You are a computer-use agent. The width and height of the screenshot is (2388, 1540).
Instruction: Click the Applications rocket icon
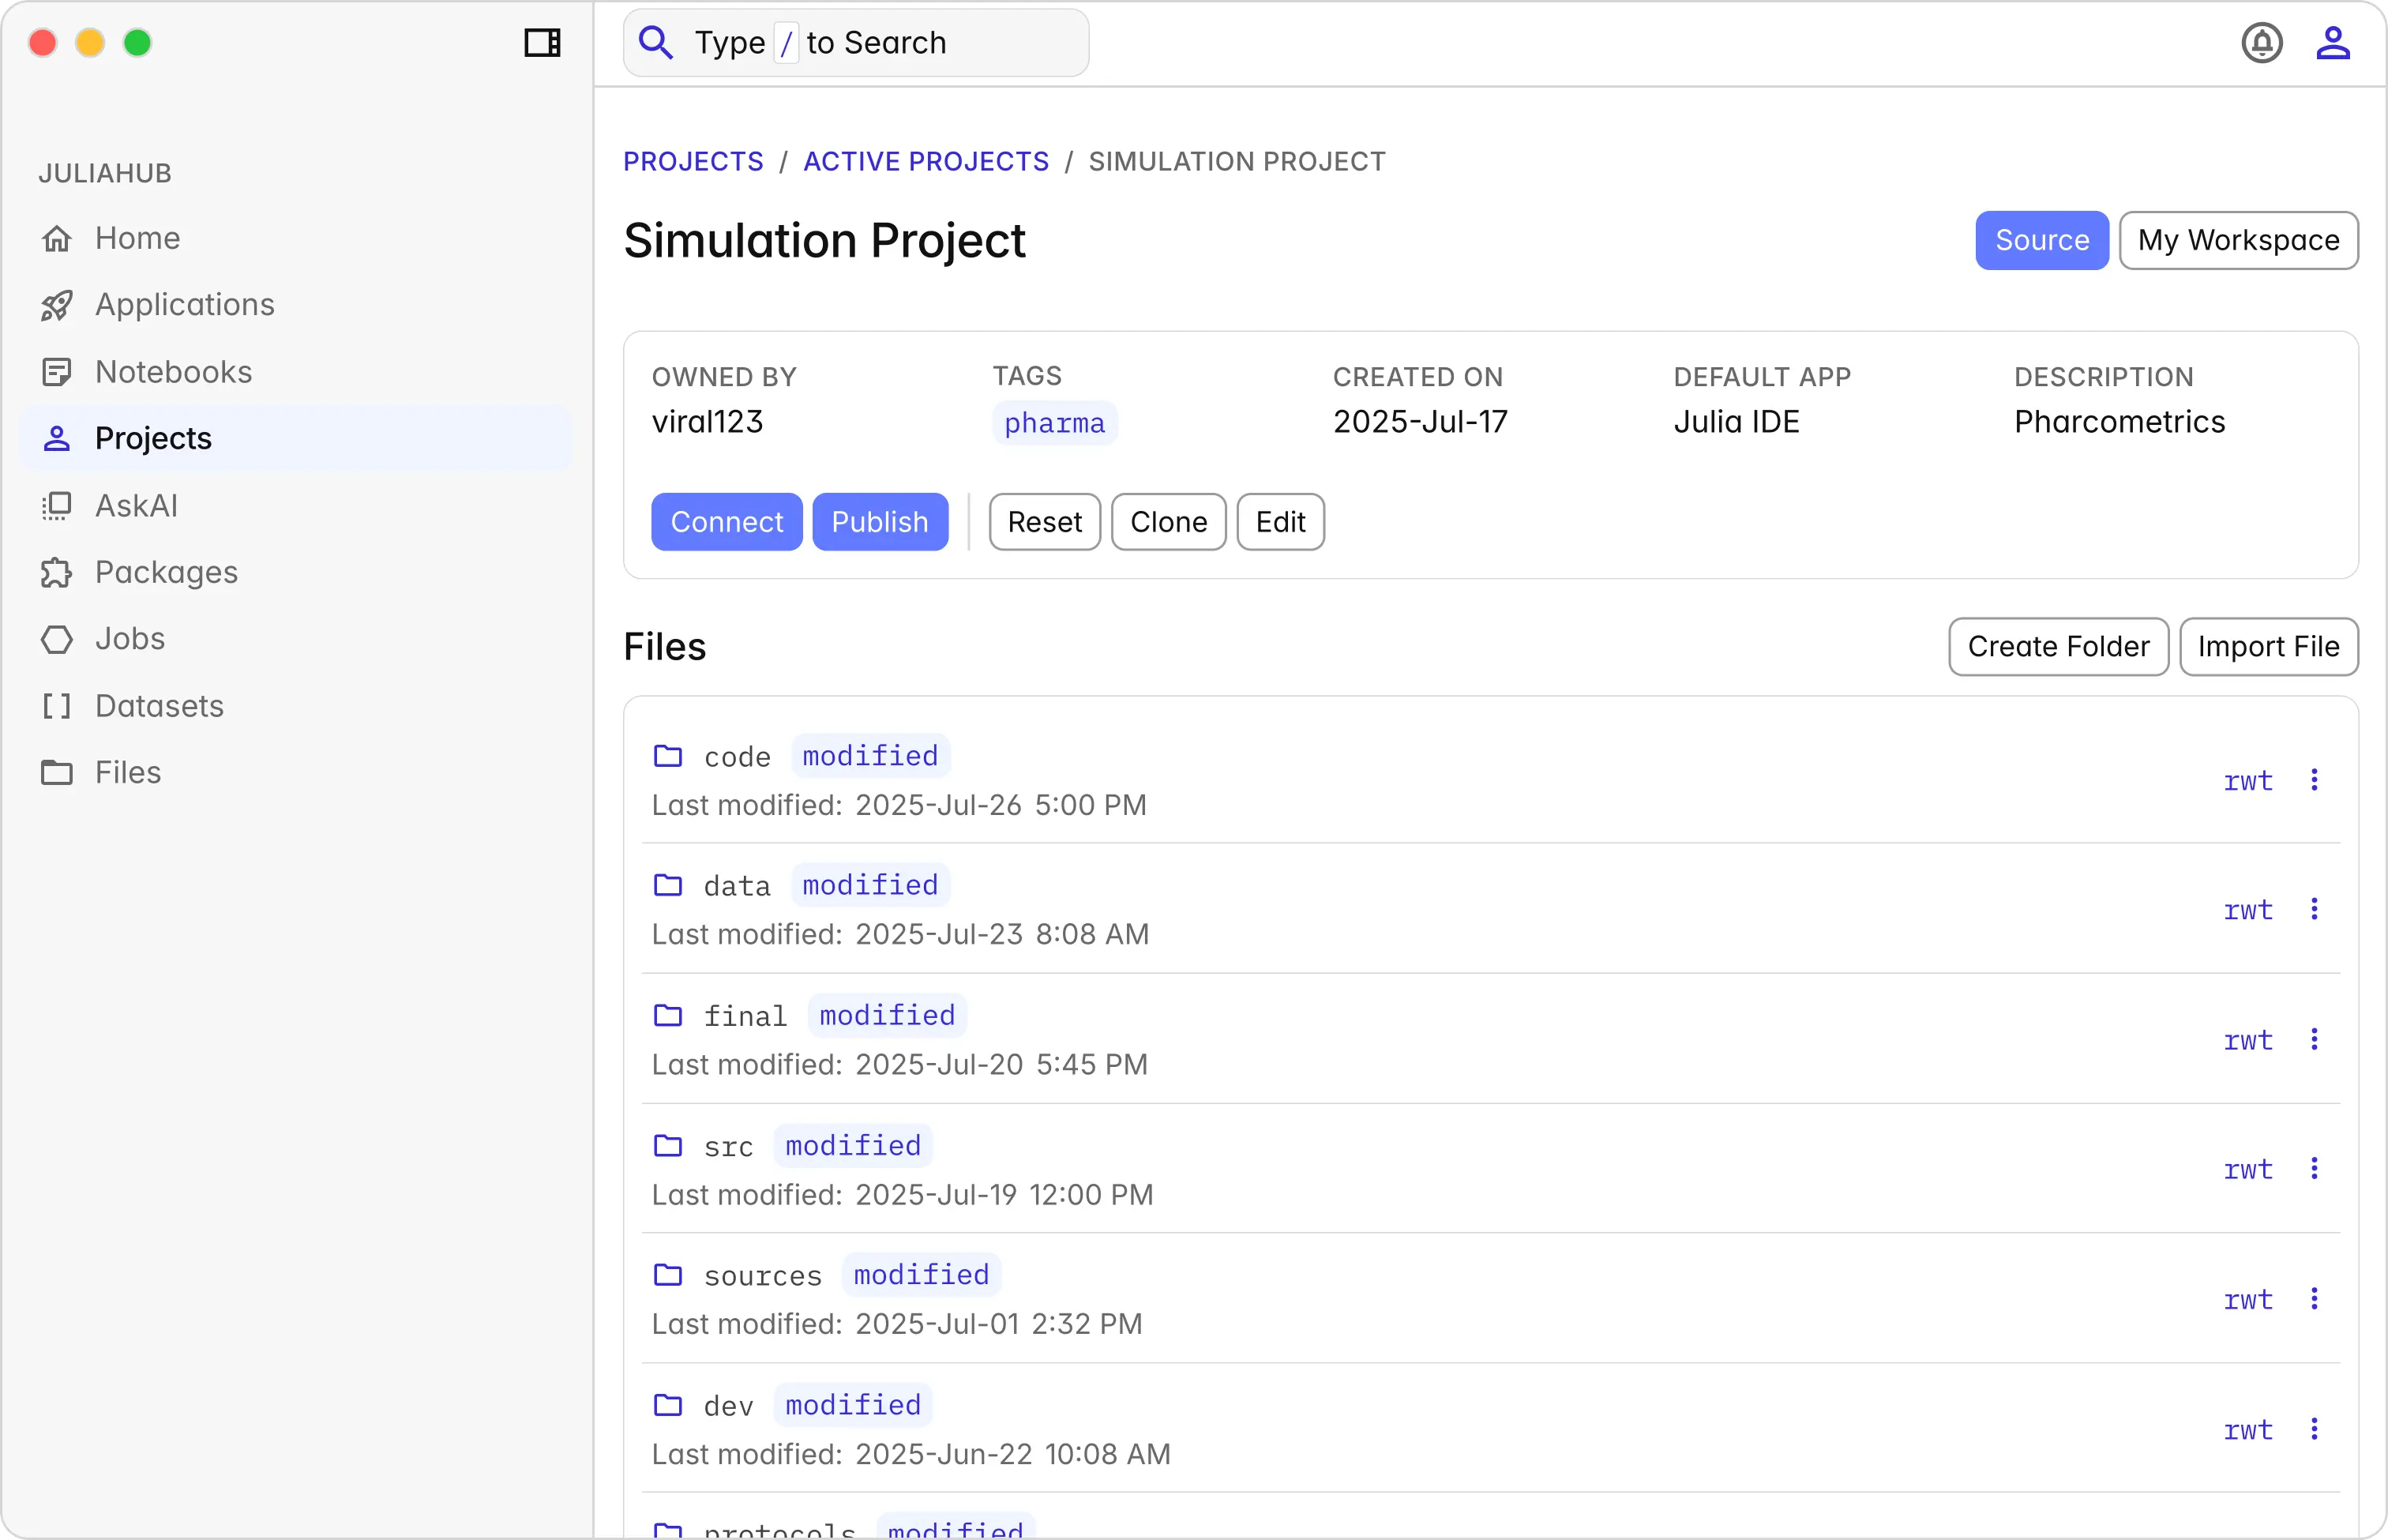57,305
